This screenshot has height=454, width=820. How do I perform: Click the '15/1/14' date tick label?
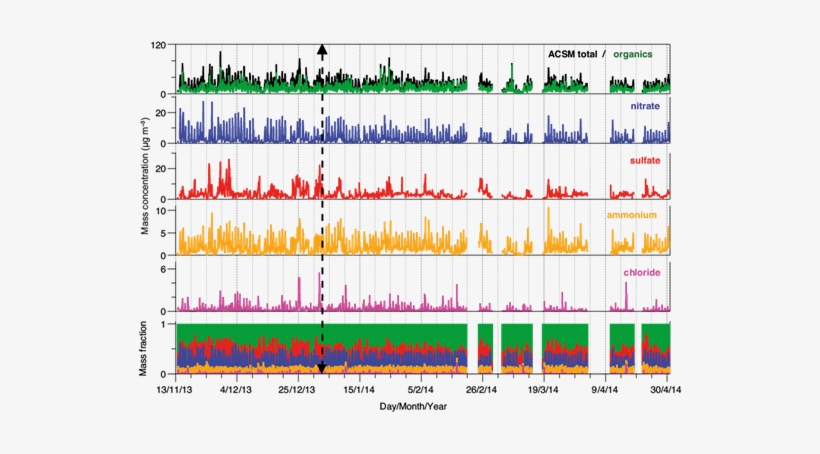[x=359, y=390]
